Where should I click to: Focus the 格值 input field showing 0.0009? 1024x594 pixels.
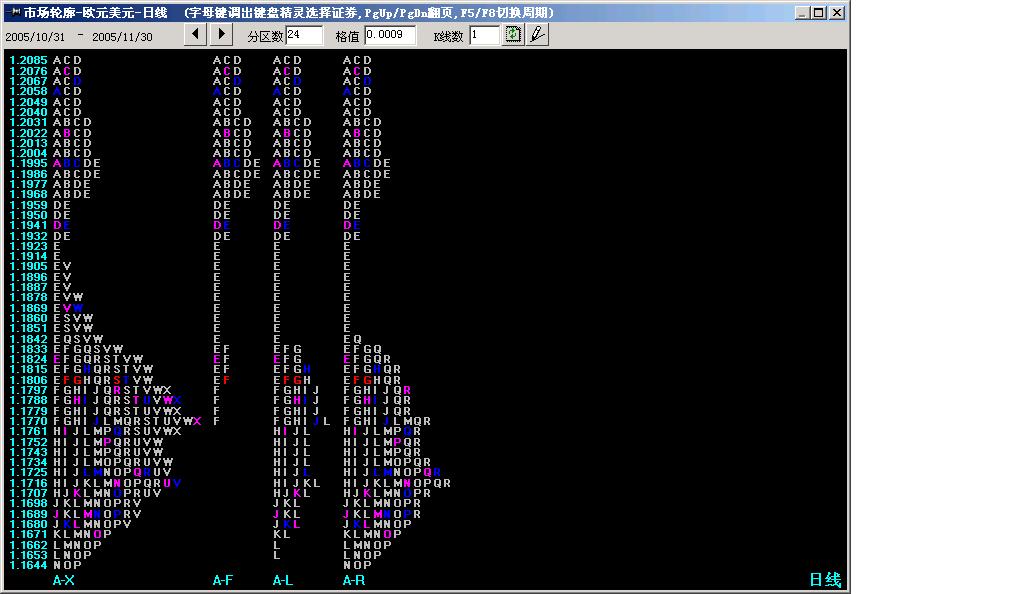tap(390, 35)
